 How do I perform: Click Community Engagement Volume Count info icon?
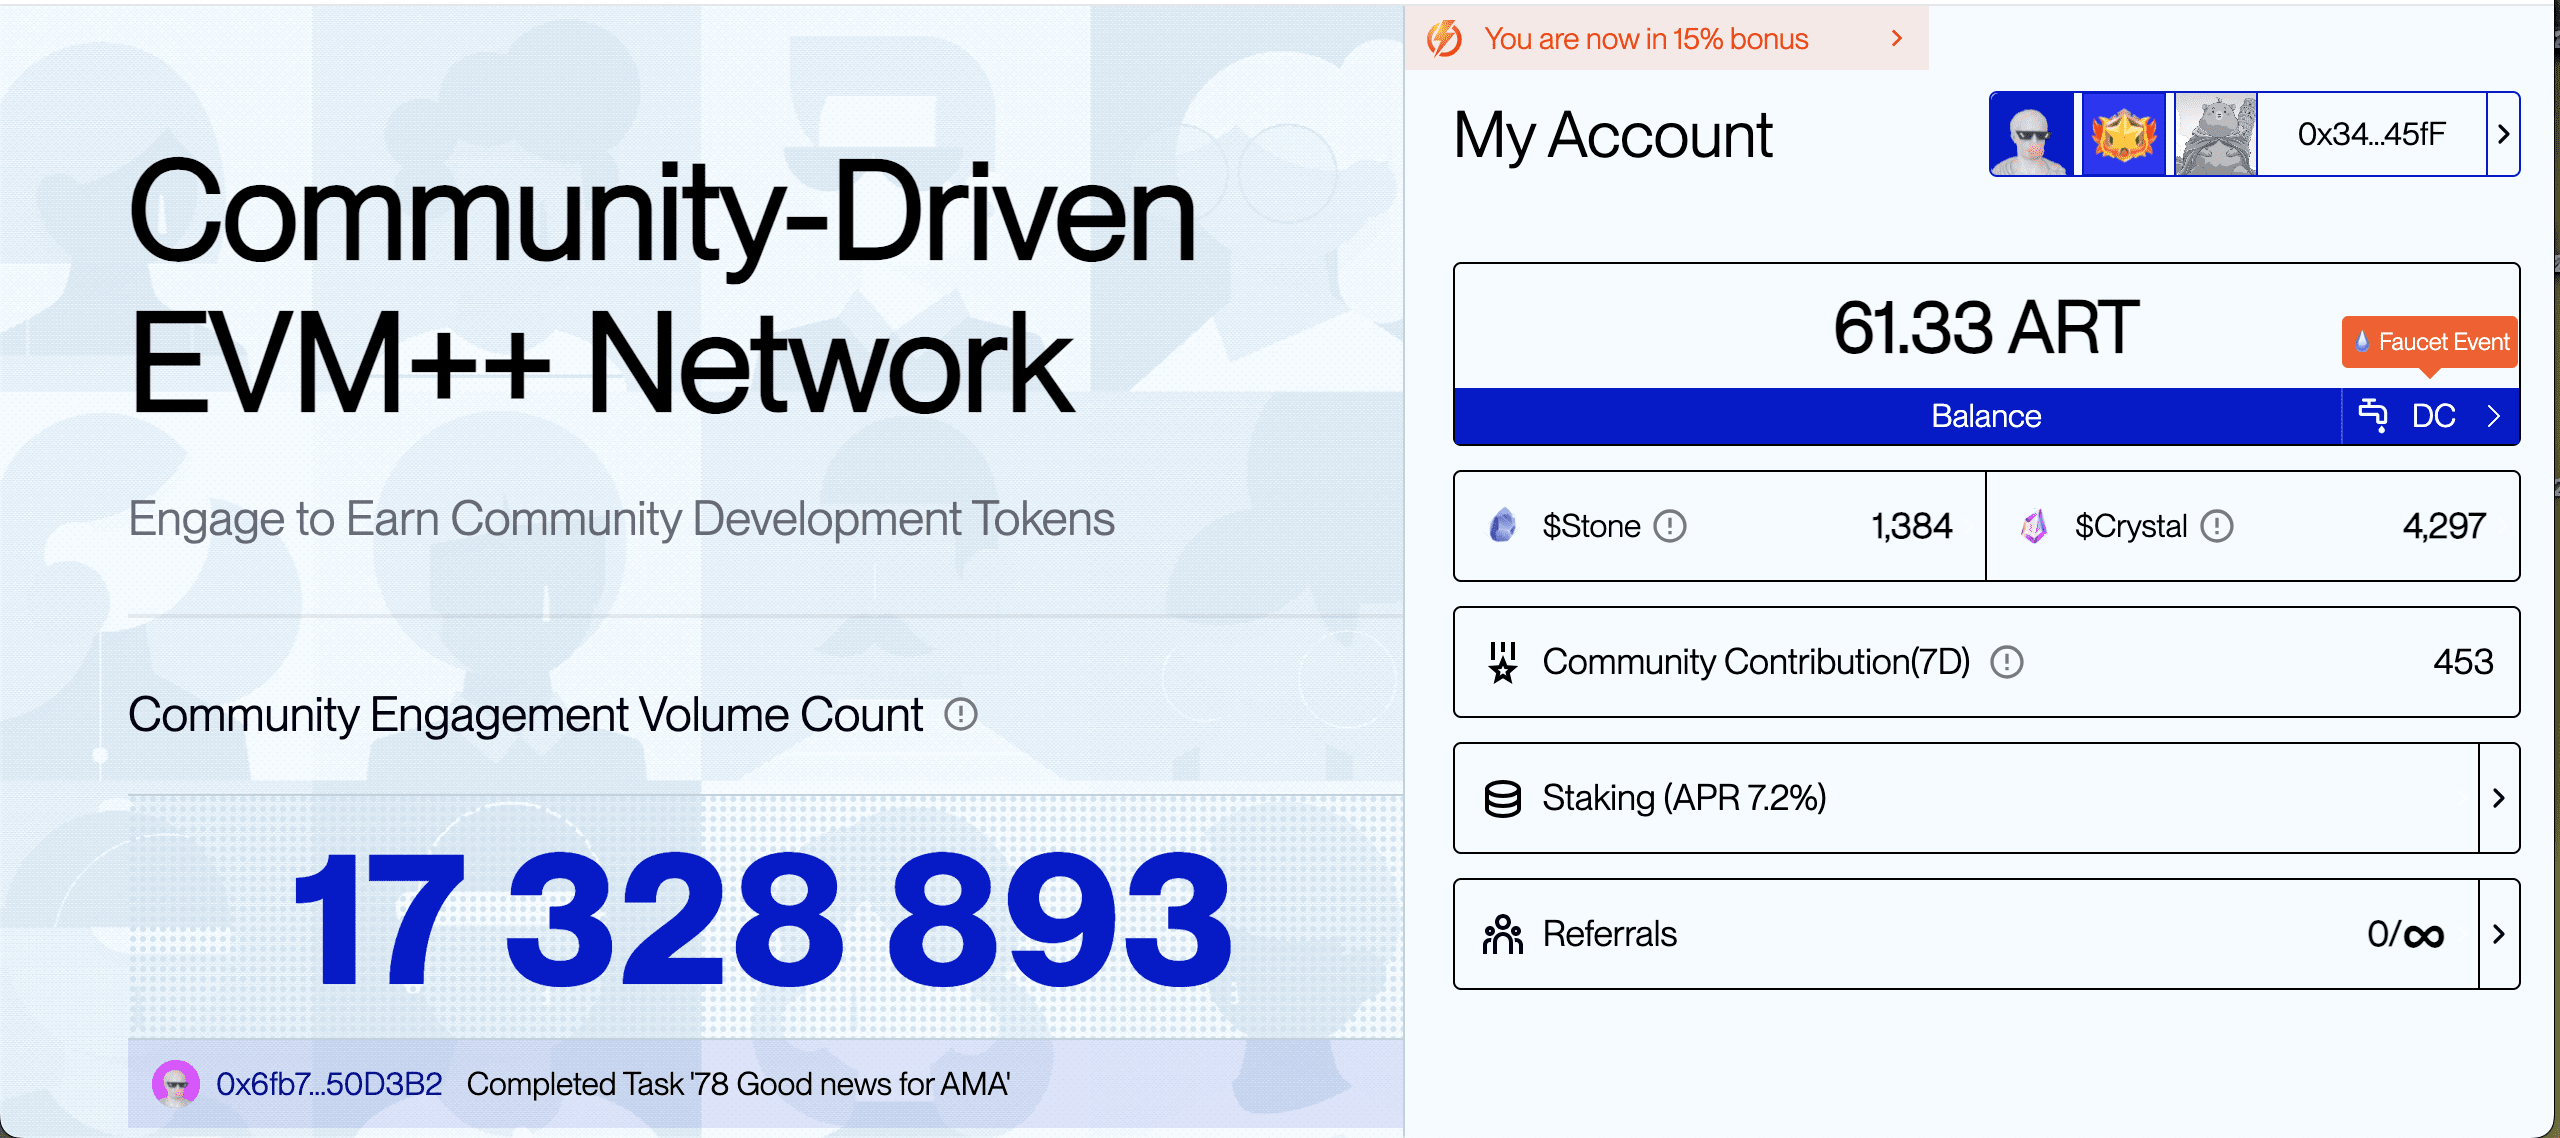coord(960,714)
